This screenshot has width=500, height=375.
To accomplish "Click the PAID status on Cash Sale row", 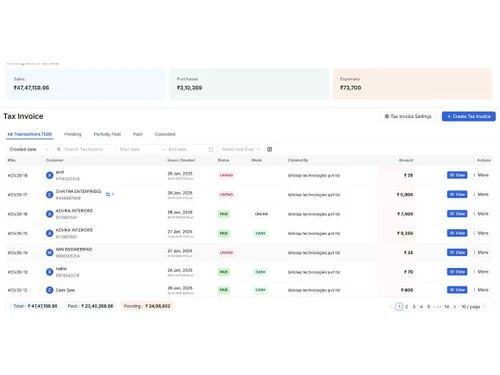I will click(224, 290).
